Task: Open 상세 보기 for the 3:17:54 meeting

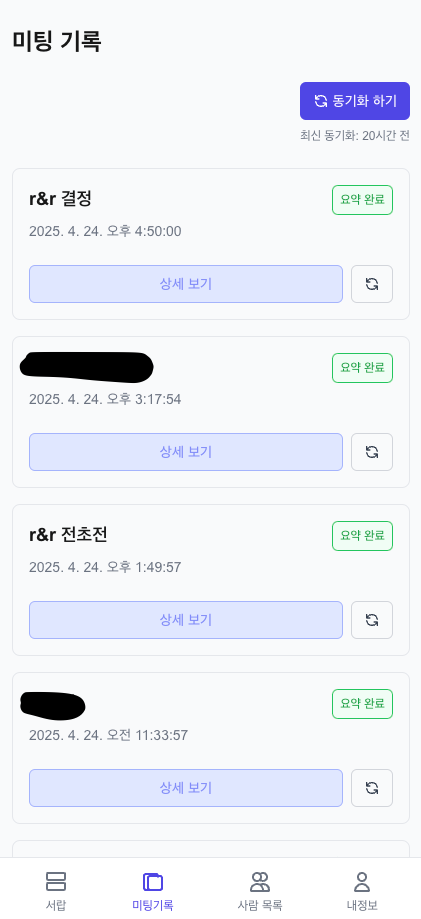Action: [x=186, y=452]
